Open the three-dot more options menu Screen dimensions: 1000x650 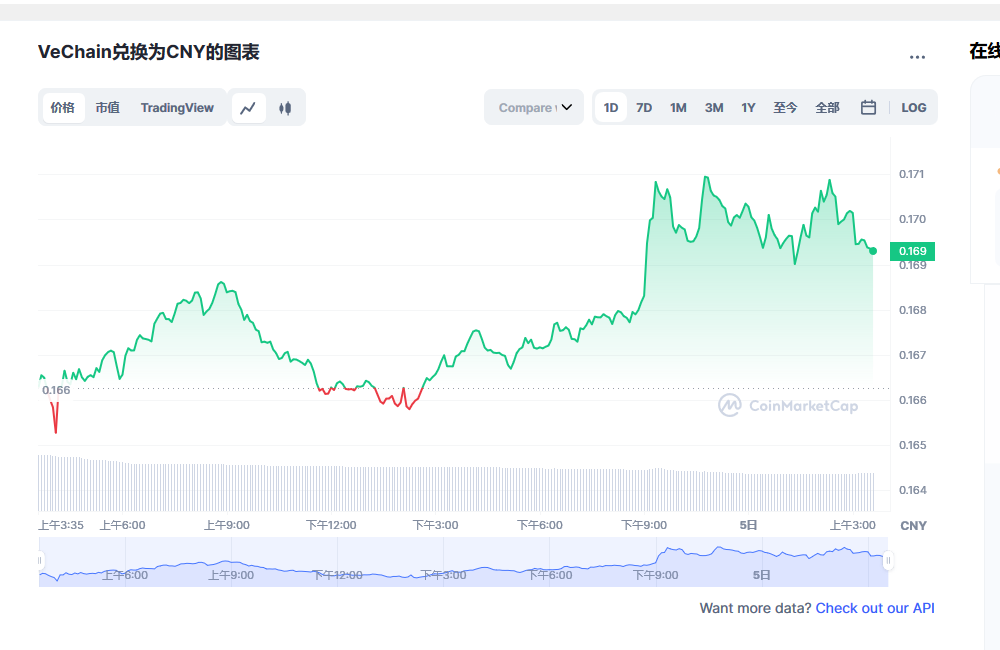point(917,57)
